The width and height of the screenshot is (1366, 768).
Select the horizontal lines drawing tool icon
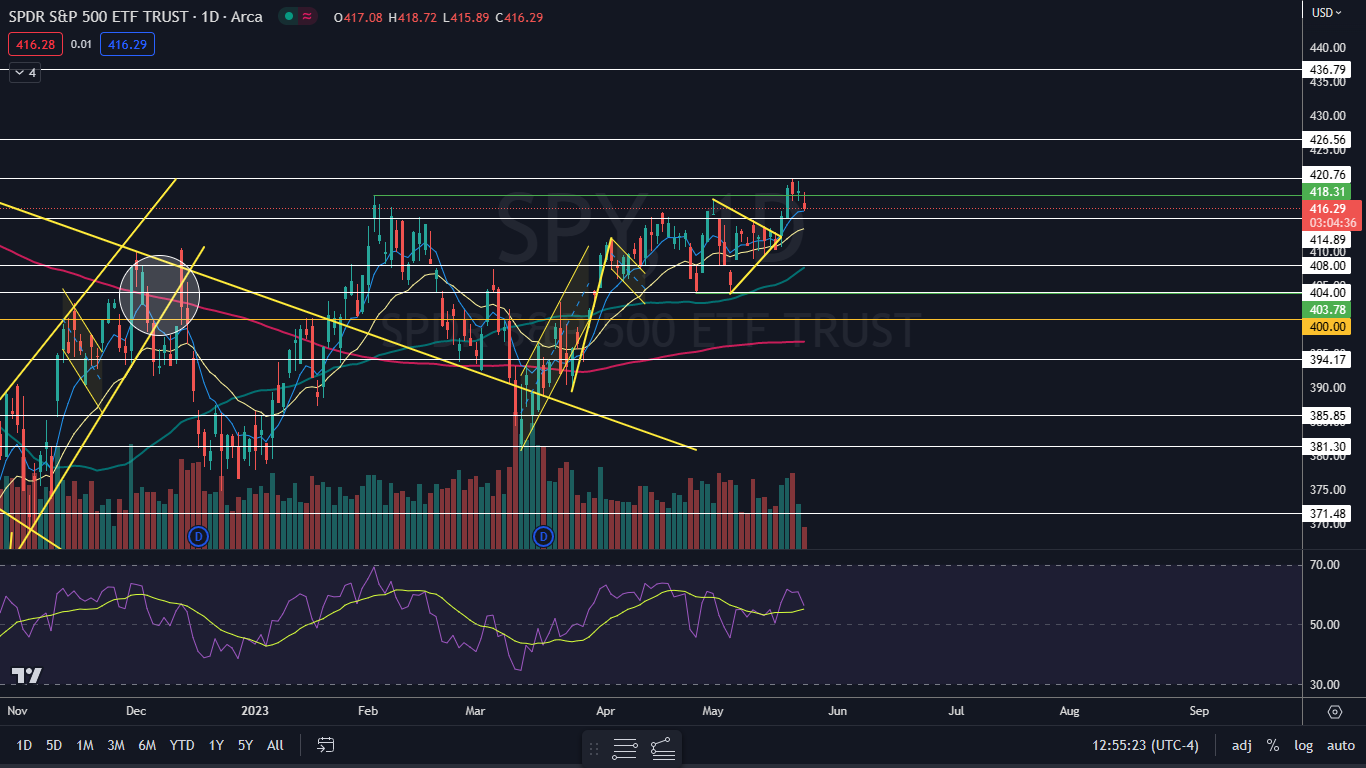[625, 747]
